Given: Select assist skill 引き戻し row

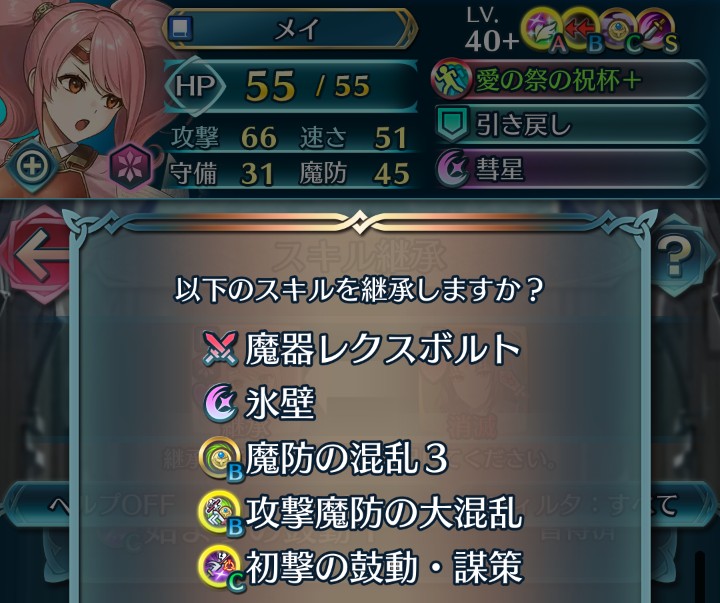Looking at the screenshot, I should coord(570,124).
